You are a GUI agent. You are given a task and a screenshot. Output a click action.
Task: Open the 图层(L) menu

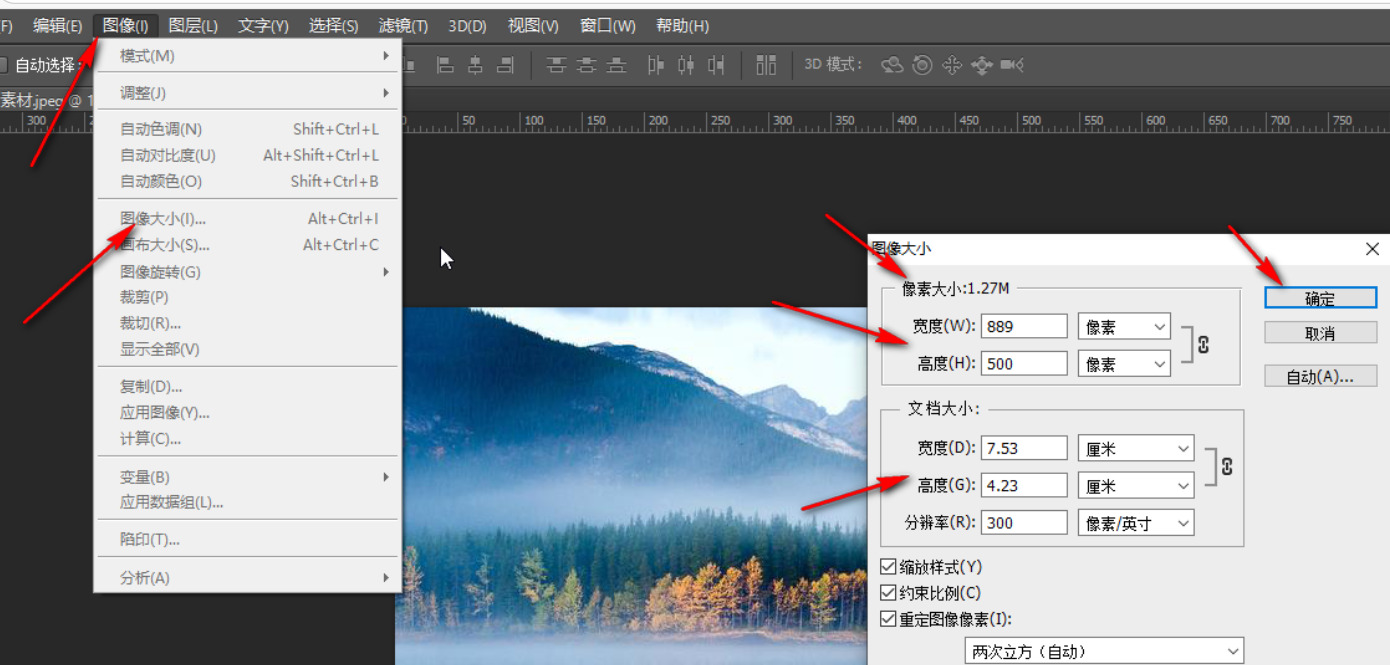click(x=193, y=26)
